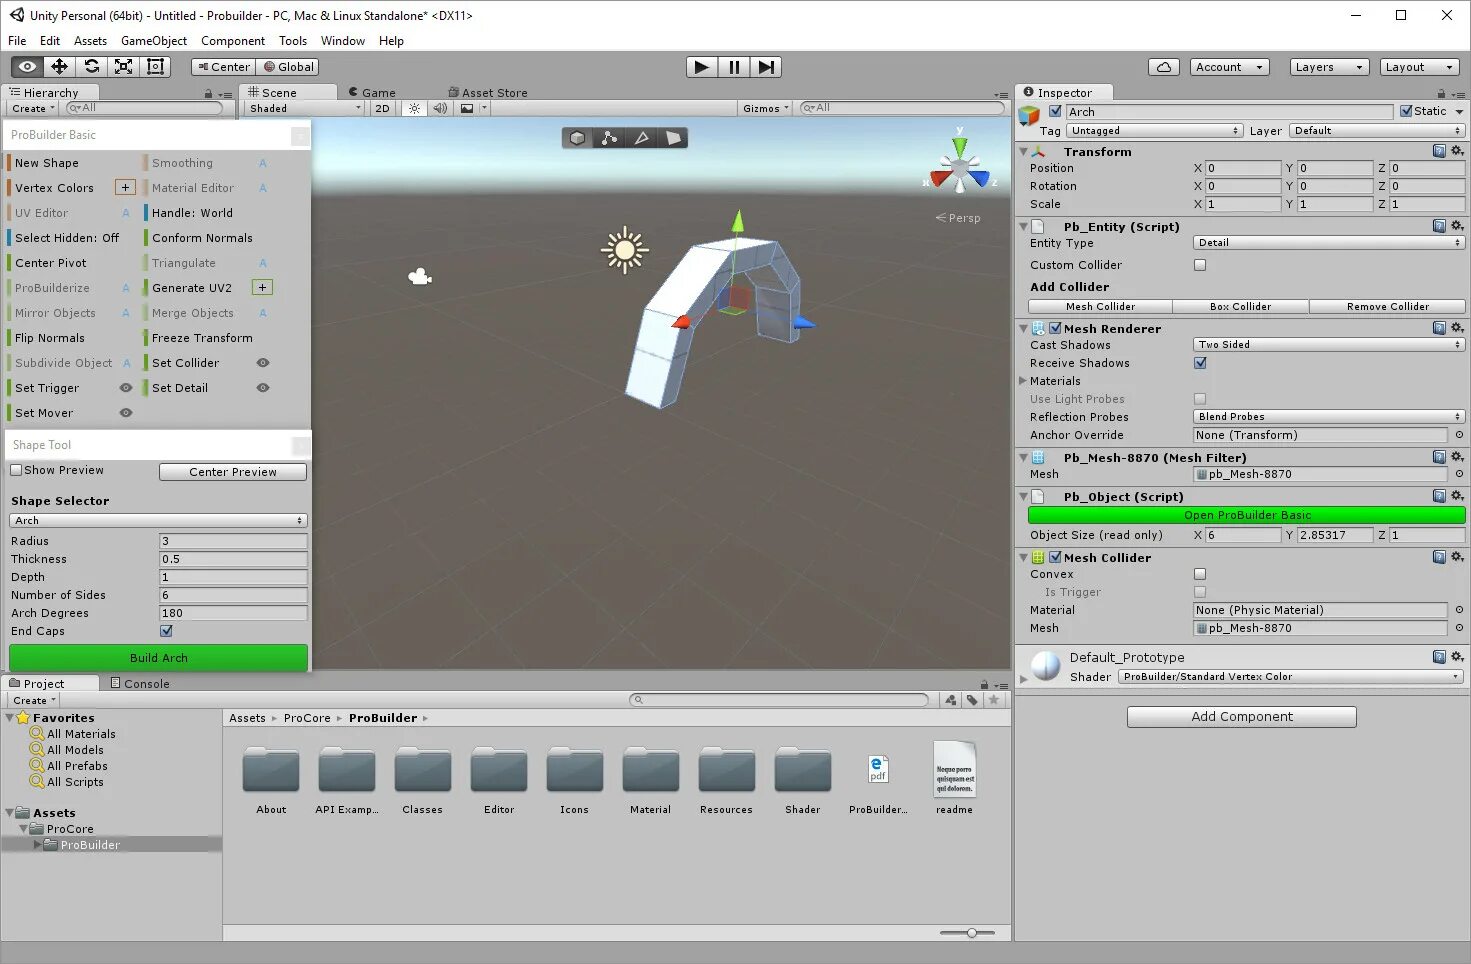Switch to the Asset Store tab

point(488,92)
